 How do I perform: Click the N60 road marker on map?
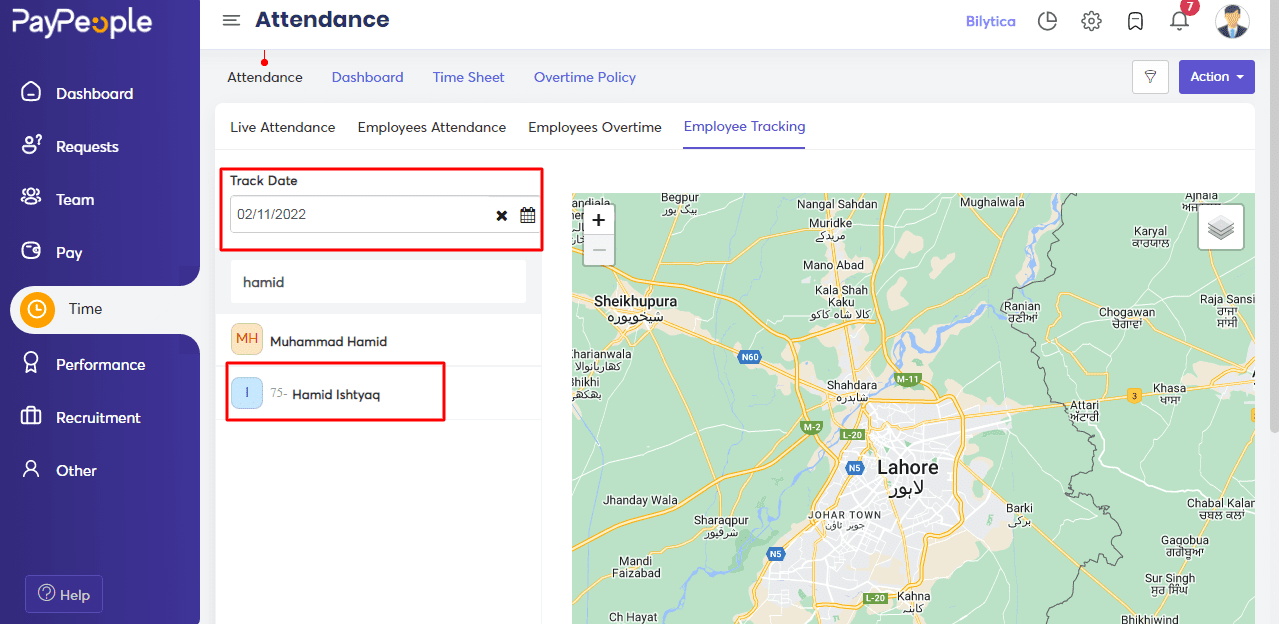click(750, 356)
